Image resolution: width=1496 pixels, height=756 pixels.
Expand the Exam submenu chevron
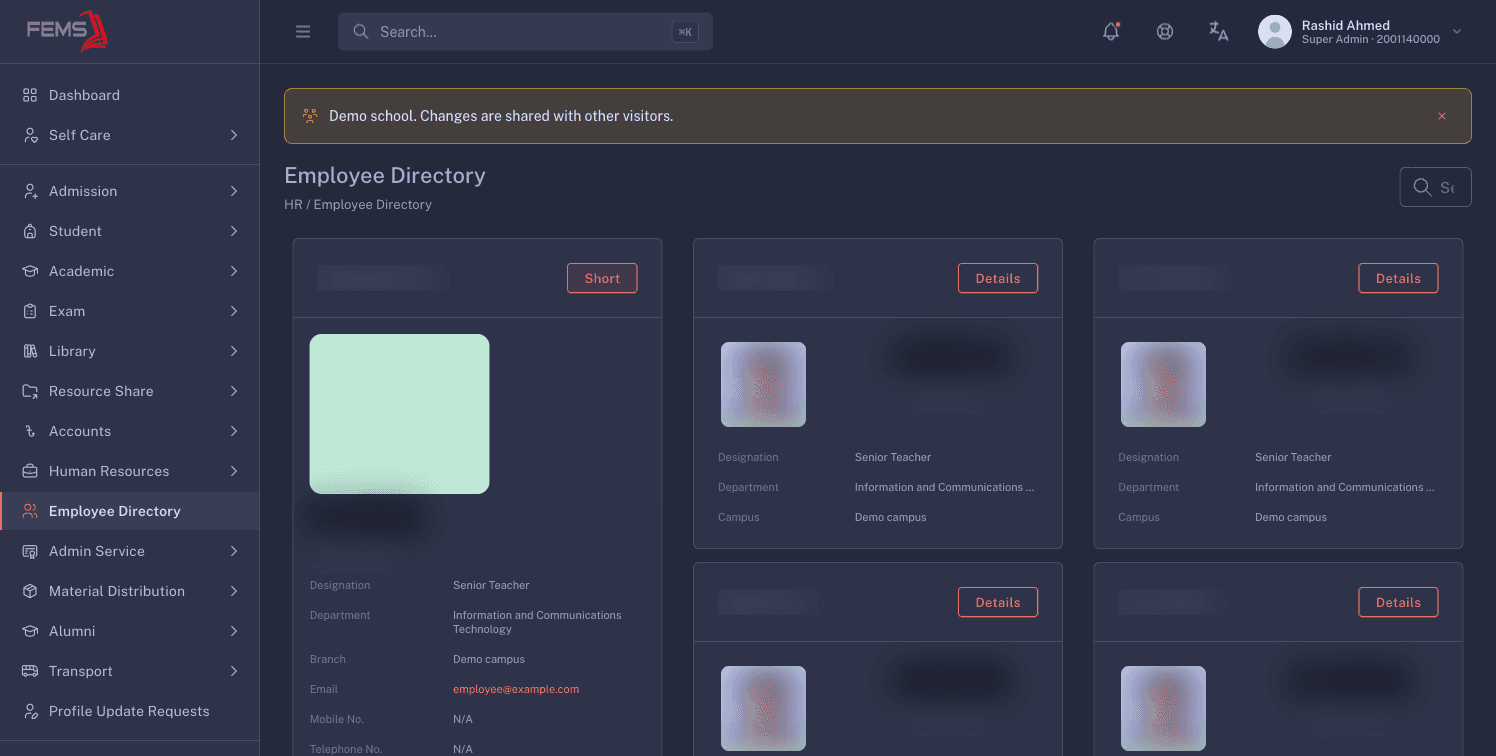(234, 311)
